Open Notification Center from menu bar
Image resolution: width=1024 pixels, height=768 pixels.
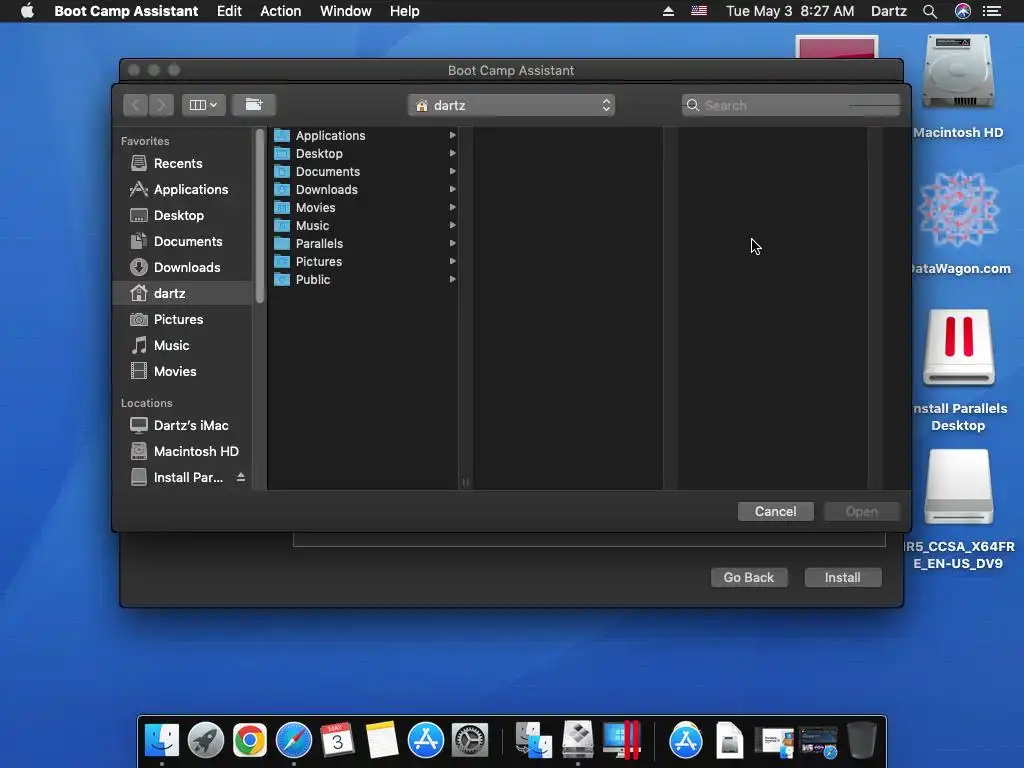point(992,11)
